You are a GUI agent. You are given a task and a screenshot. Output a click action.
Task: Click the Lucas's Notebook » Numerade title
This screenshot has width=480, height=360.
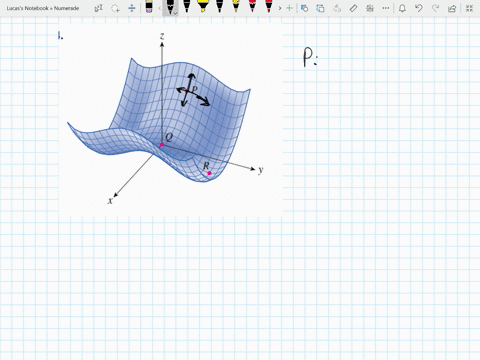(43, 8)
